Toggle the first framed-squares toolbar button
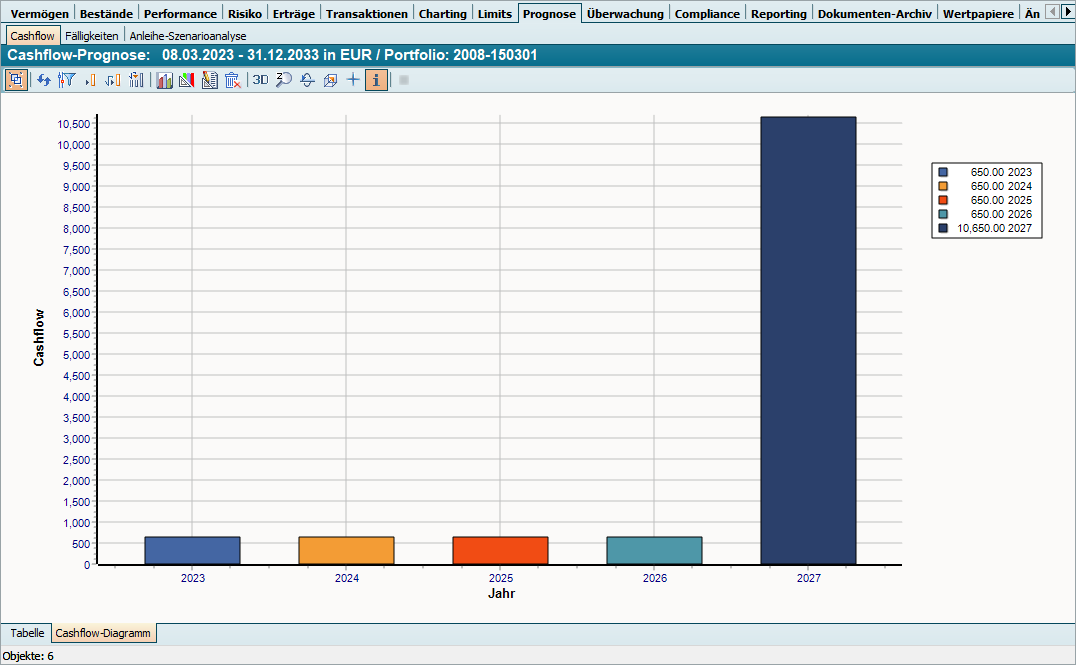 click(x=16, y=80)
